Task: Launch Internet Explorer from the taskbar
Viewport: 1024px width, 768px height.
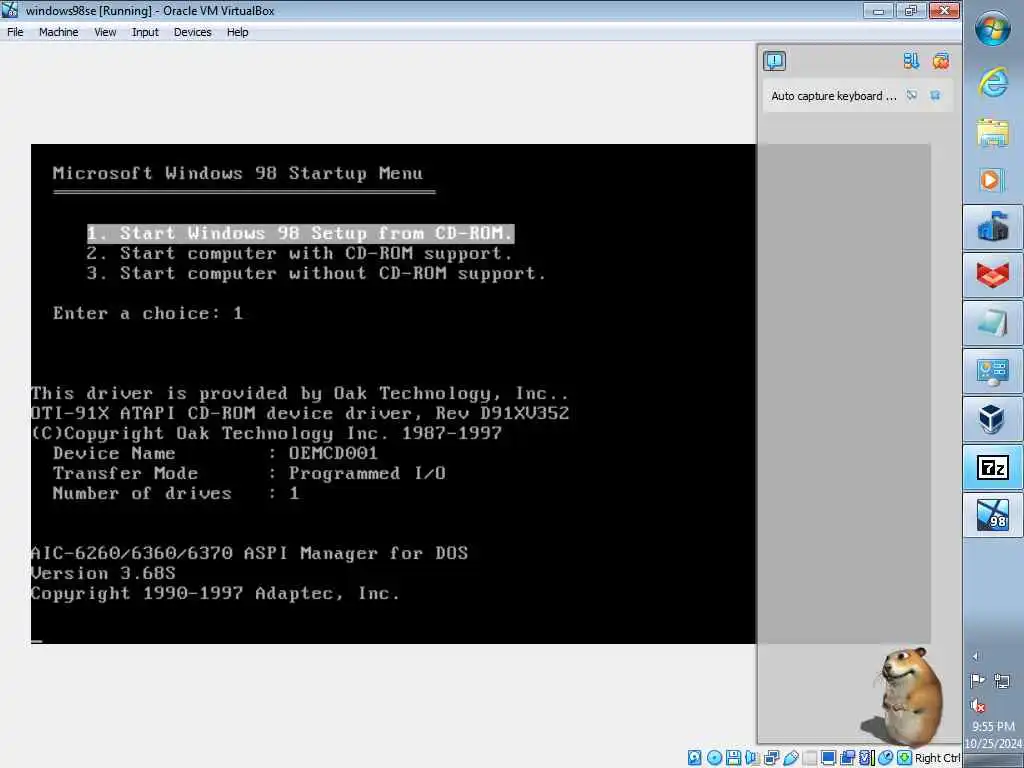Action: coord(993,82)
